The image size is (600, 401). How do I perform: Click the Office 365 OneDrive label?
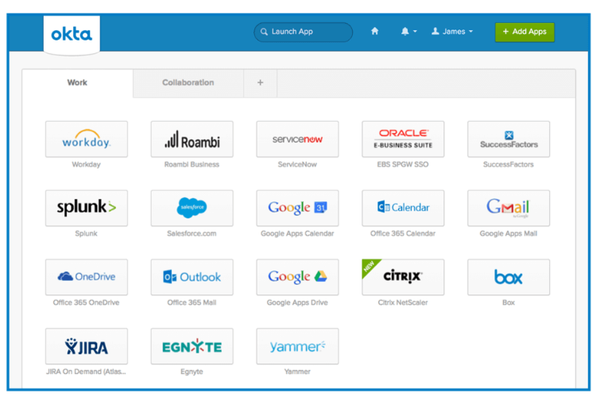(x=86, y=303)
